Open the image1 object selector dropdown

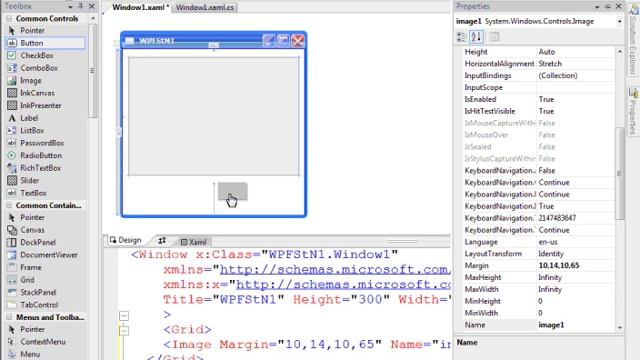(x=620, y=21)
